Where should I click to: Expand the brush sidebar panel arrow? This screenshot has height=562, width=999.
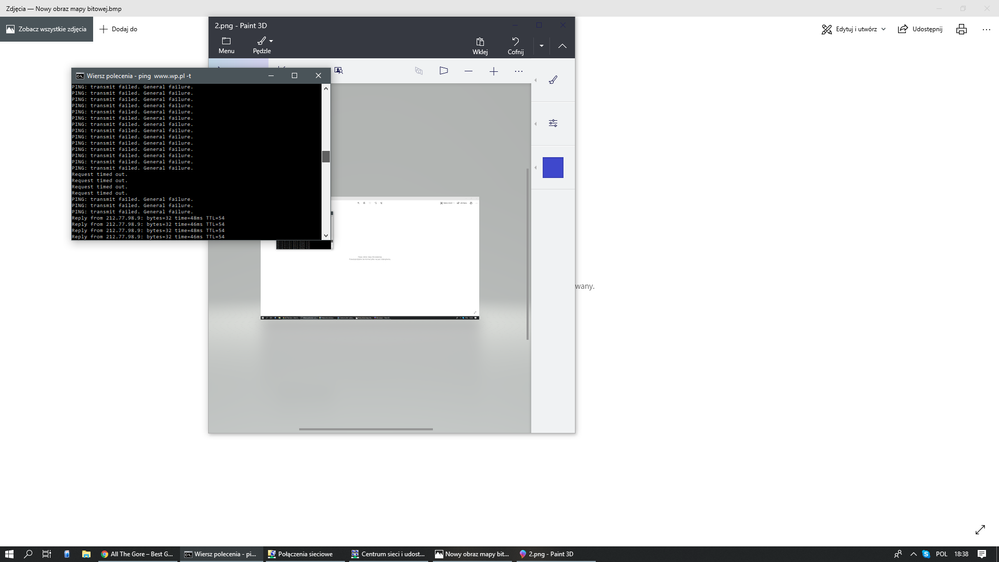536,80
